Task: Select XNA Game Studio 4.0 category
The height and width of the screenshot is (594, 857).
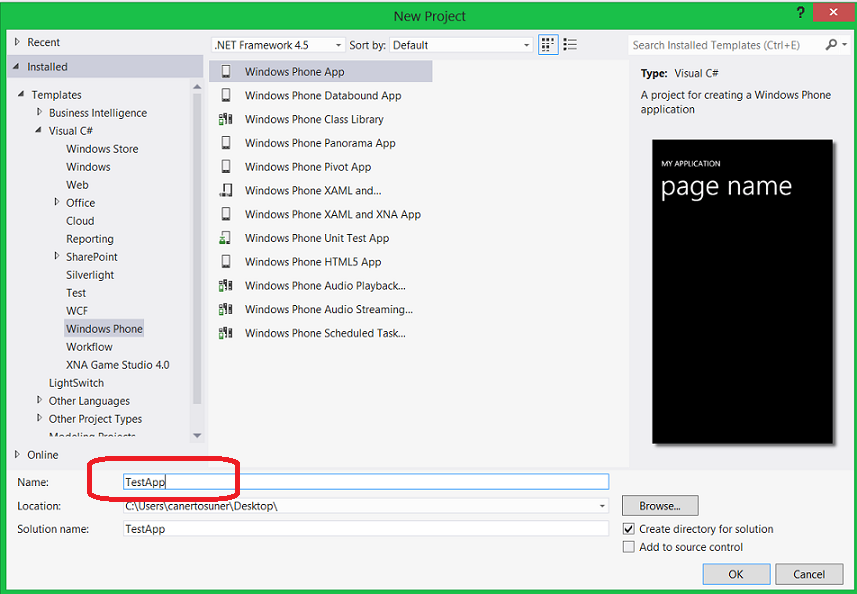Action: point(118,365)
